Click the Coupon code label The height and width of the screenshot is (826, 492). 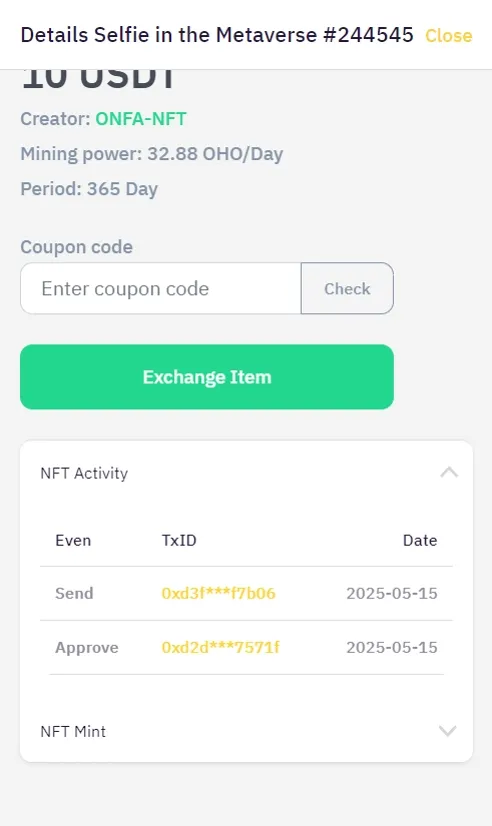pos(76,247)
